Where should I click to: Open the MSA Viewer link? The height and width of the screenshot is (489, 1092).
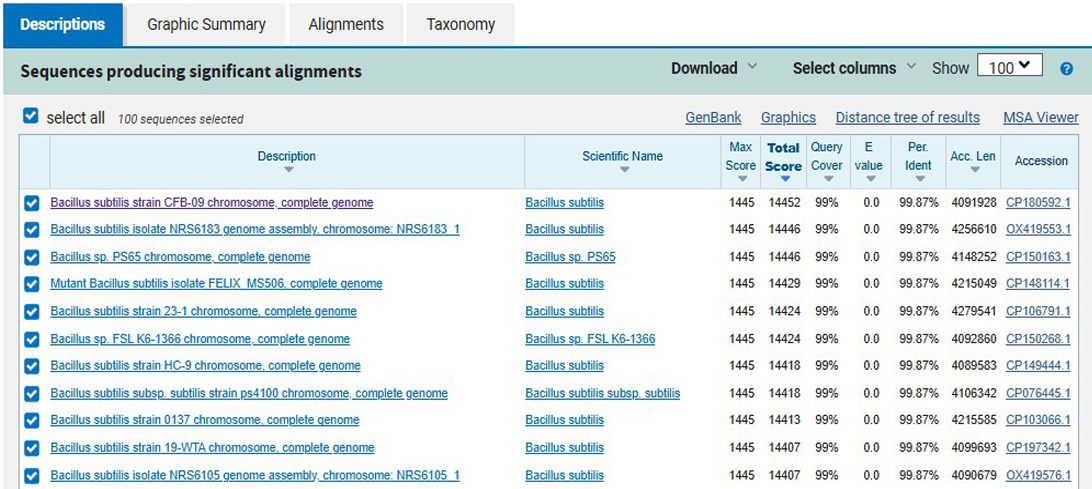(x=1040, y=117)
